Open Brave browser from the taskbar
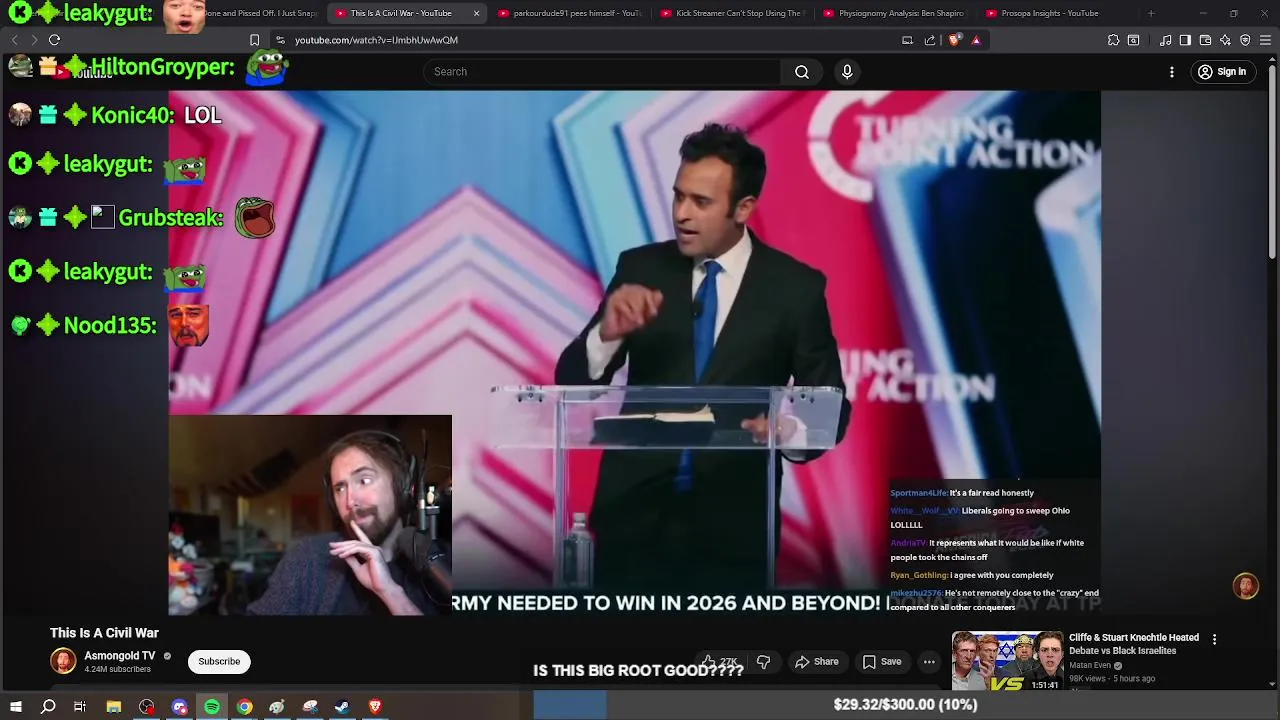Screen dimensions: 1280x720 pos(375,707)
